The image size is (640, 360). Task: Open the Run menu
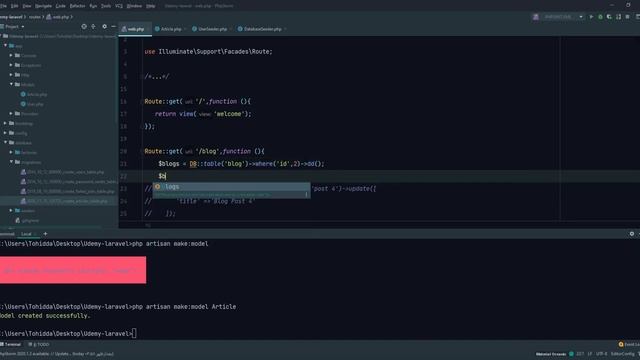click(x=93, y=6)
